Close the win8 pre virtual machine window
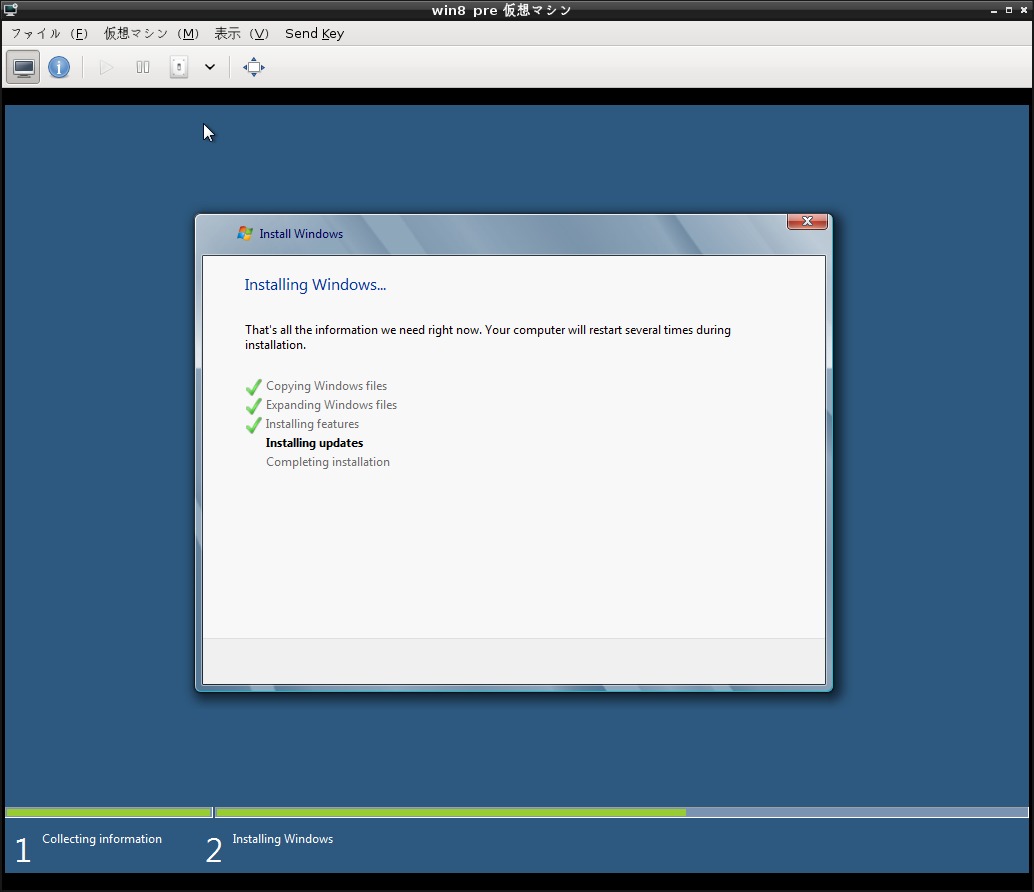Screen dimensions: 1034x892 (1024, 11)
